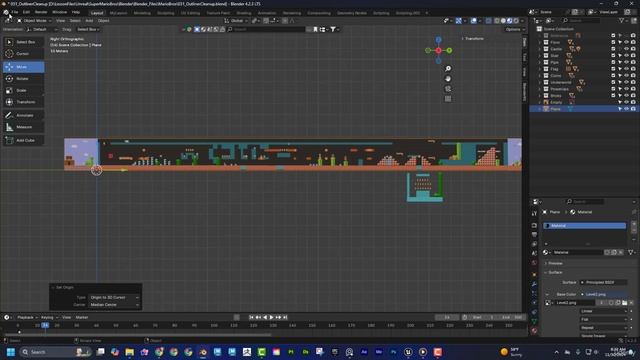Hide the Pipe collection eye icon
640x360 pixels.
pos(627,62)
